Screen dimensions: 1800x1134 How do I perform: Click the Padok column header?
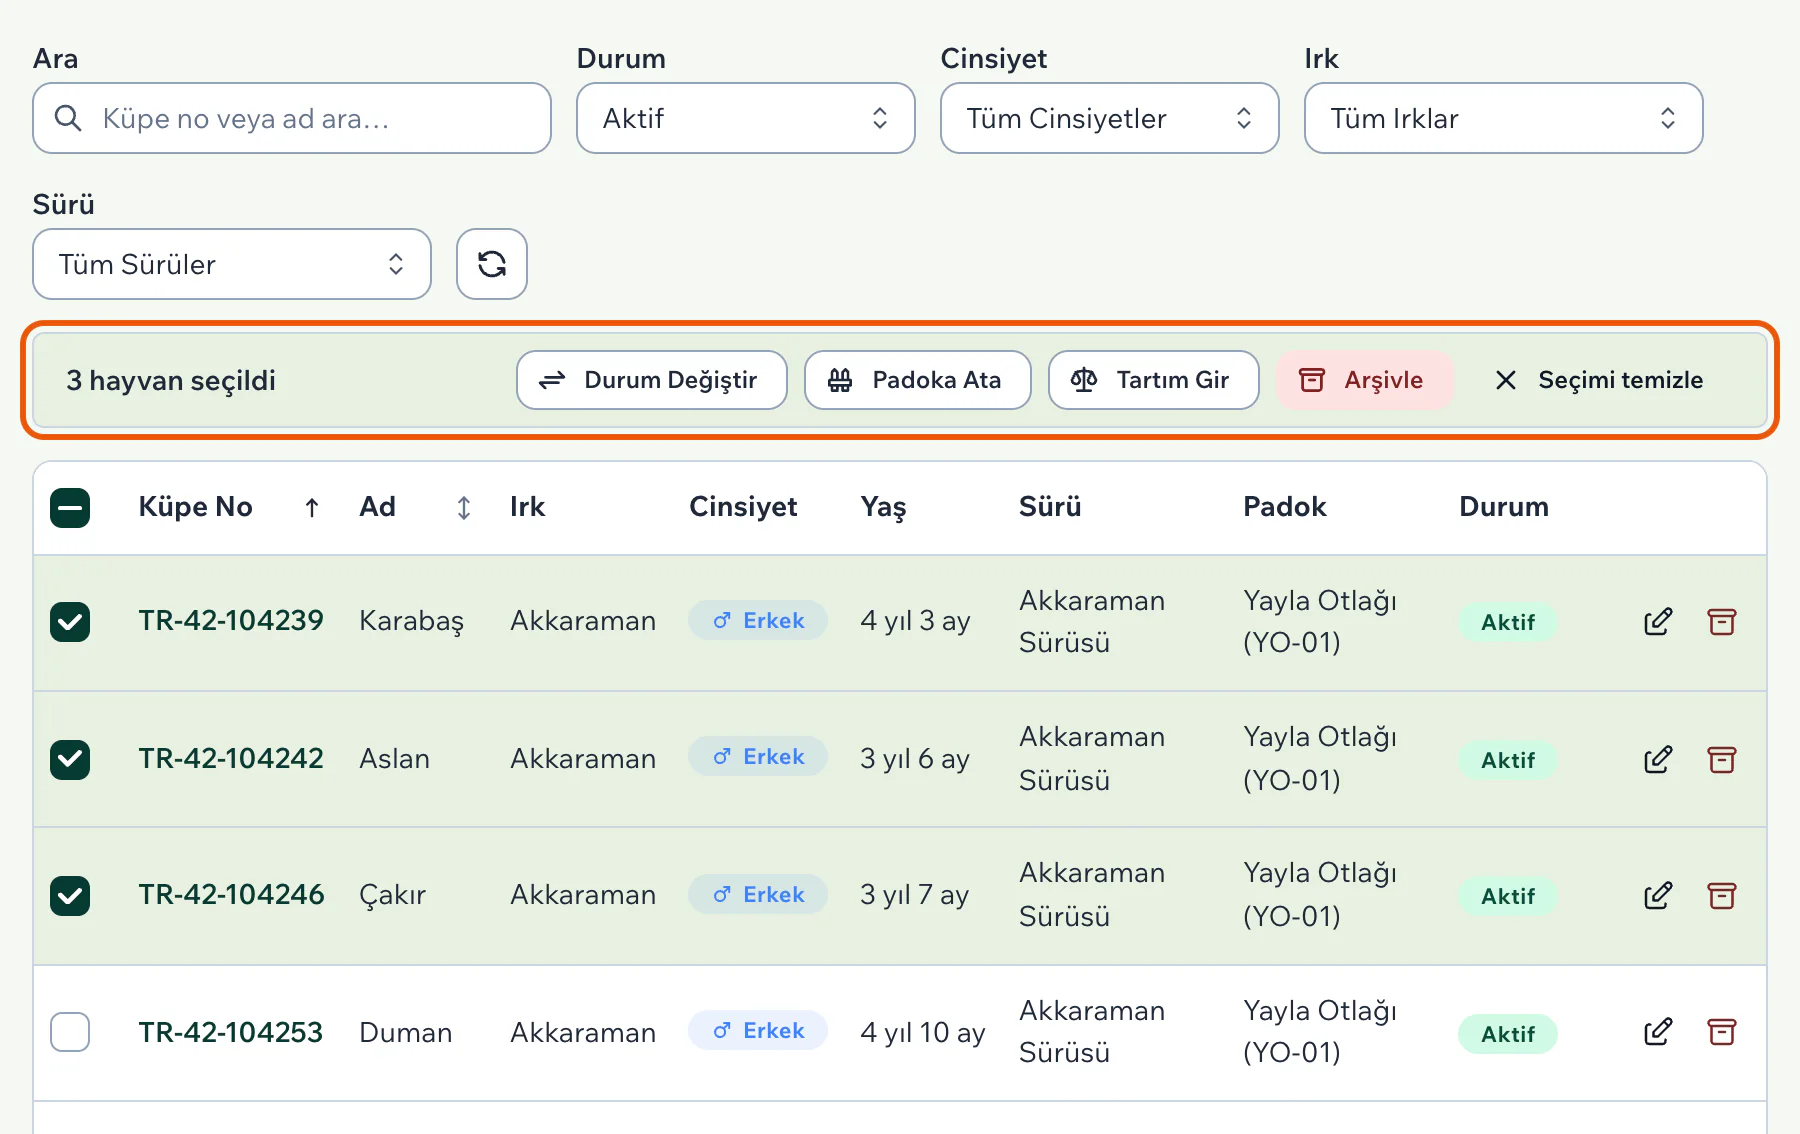tap(1285, 507)
